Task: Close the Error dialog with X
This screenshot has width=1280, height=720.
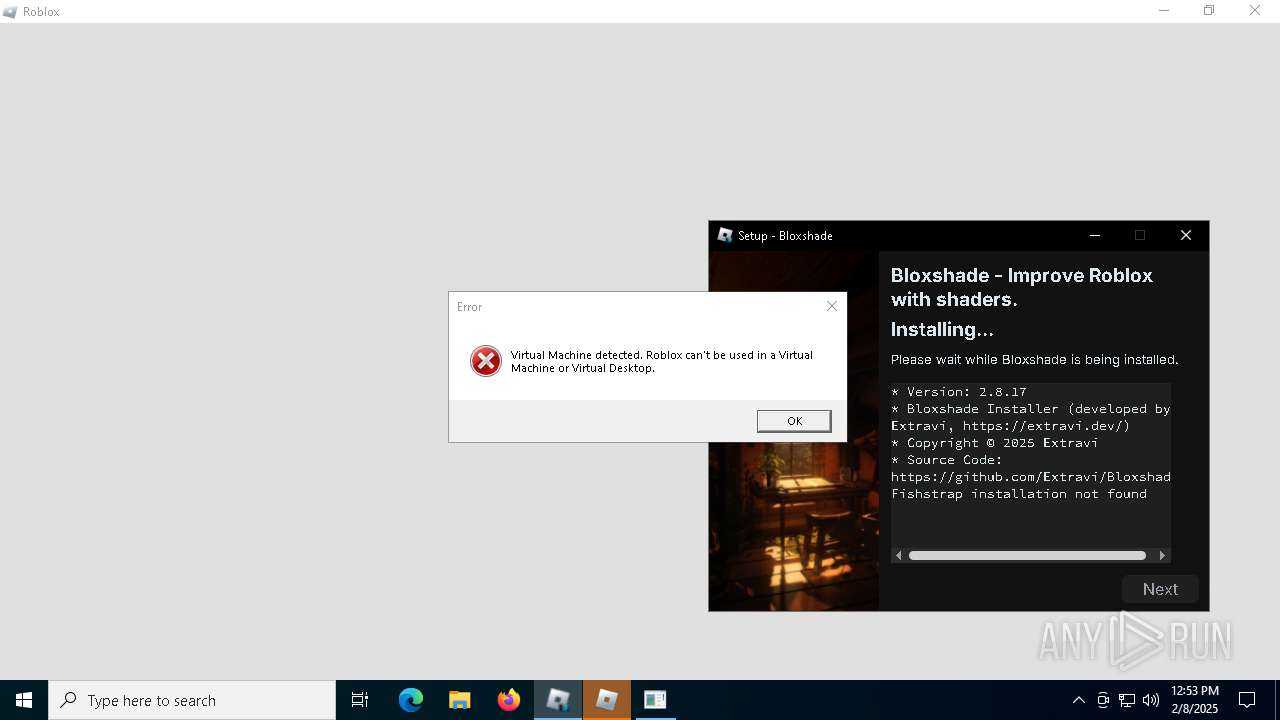Action: (832, 306)
